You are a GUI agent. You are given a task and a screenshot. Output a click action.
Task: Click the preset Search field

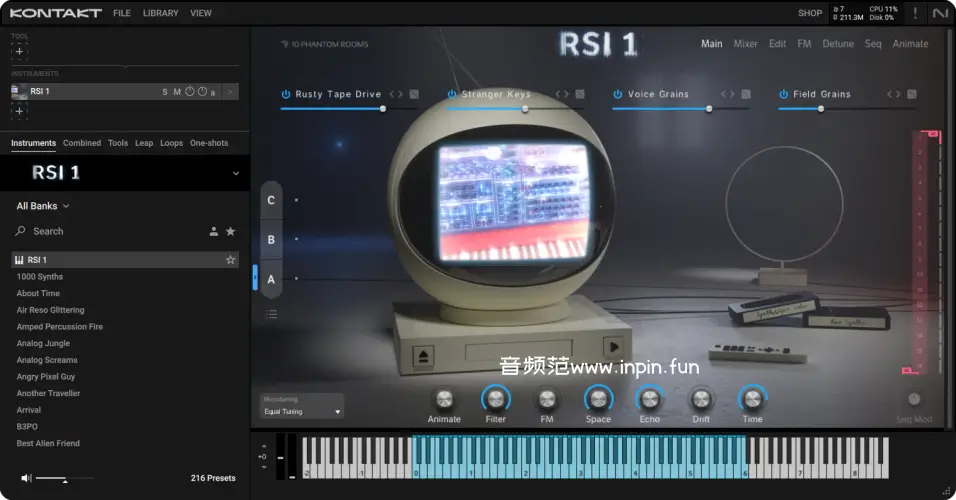tap(110, 231)
